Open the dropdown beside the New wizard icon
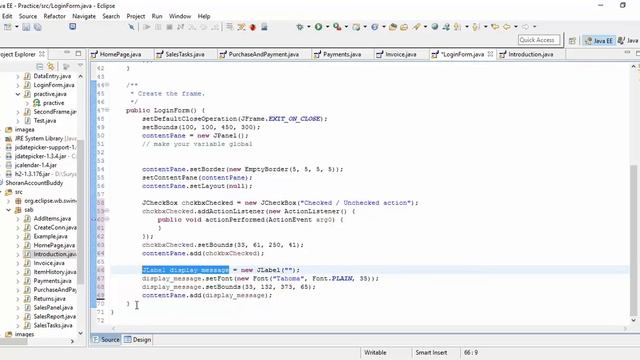 pos(16,27)
